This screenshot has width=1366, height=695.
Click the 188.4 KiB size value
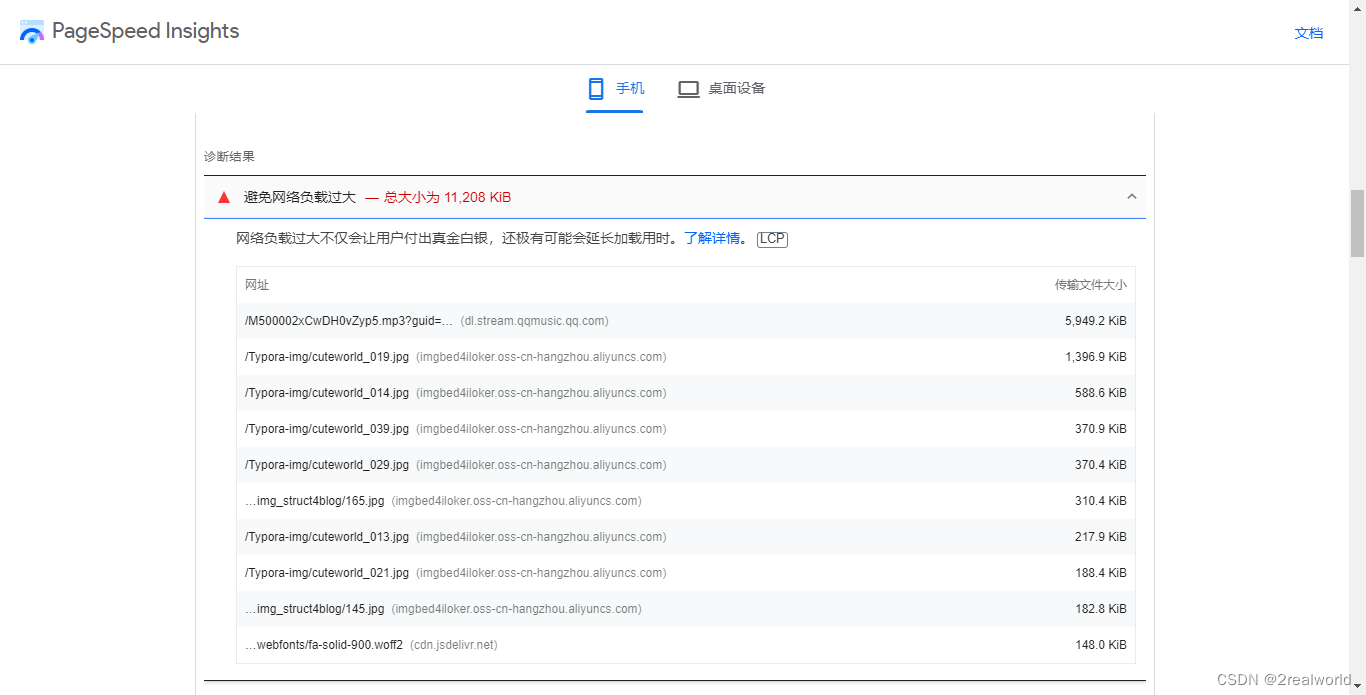coord(1101,573)
